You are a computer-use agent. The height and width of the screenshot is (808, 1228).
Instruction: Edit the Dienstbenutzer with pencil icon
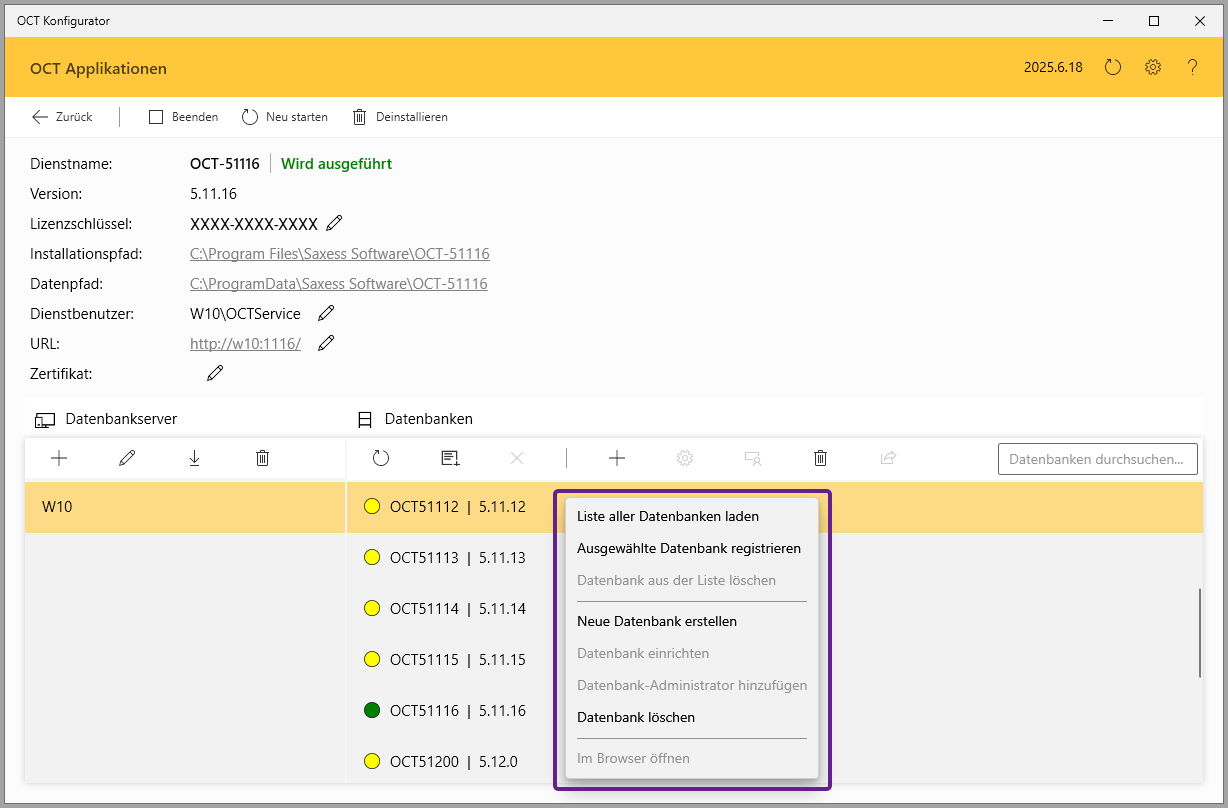(x=325, y=313)
